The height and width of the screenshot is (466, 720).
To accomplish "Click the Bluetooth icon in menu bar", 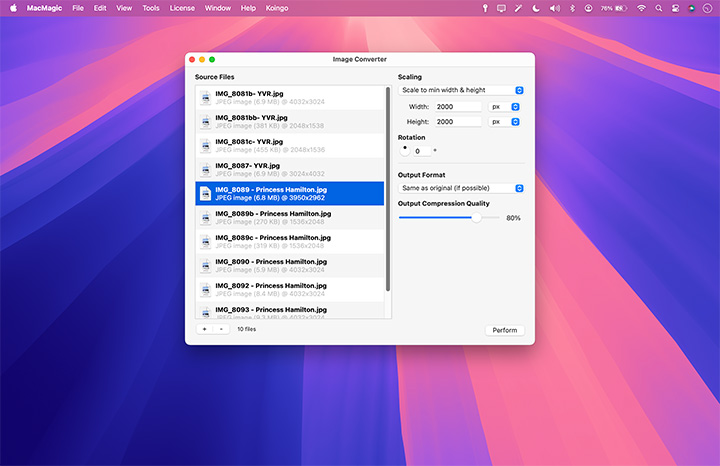I will [571, 8].
